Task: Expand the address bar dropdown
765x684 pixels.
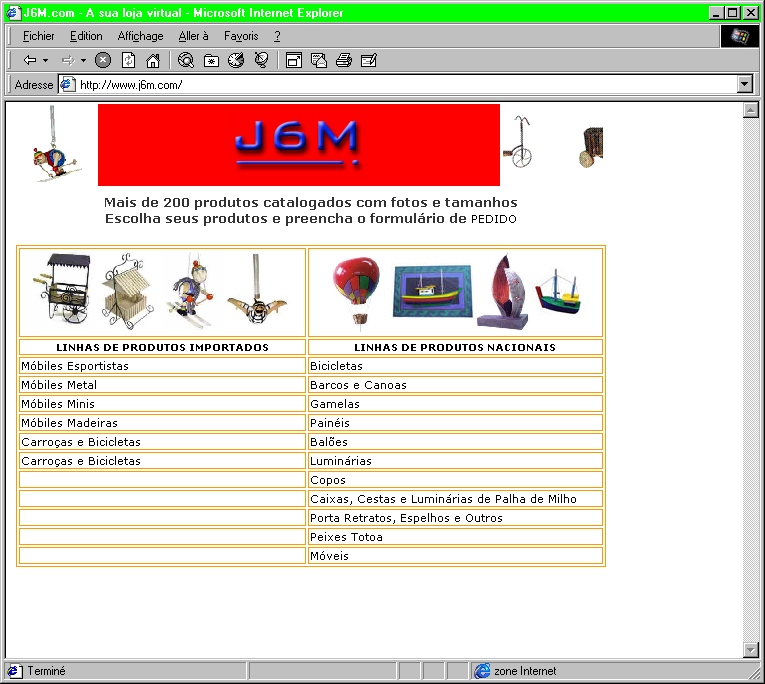Action: pyautogui.click(x=745, y=84)
